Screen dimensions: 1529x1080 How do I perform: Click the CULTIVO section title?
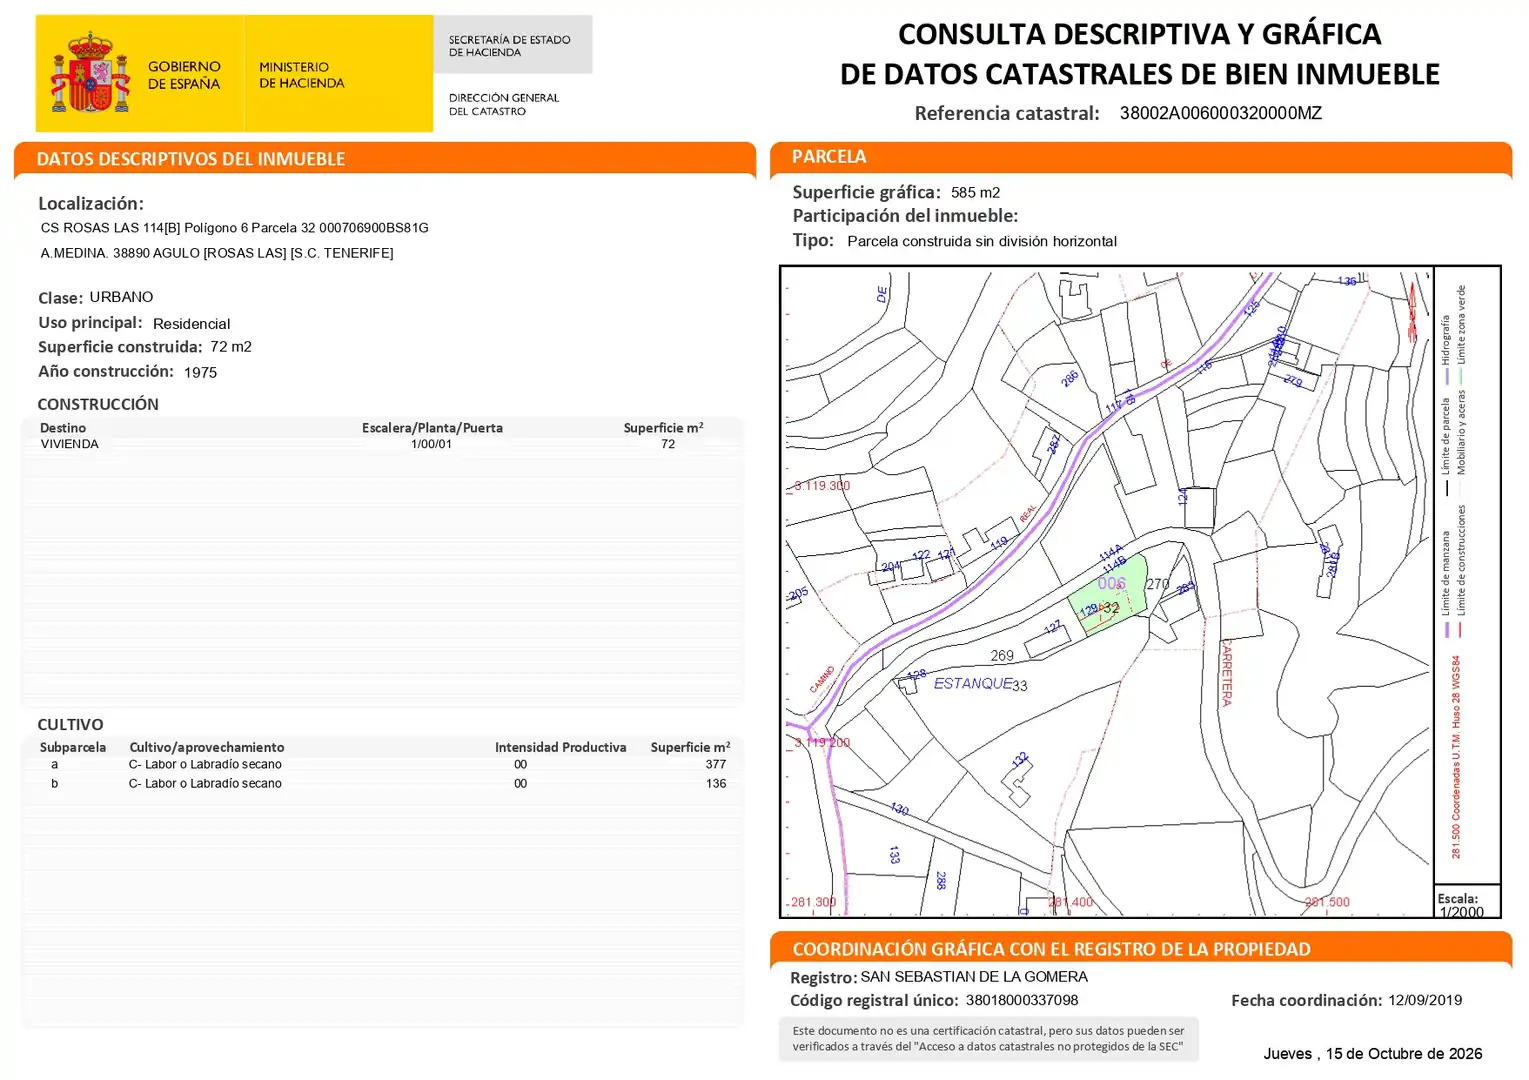70,725
